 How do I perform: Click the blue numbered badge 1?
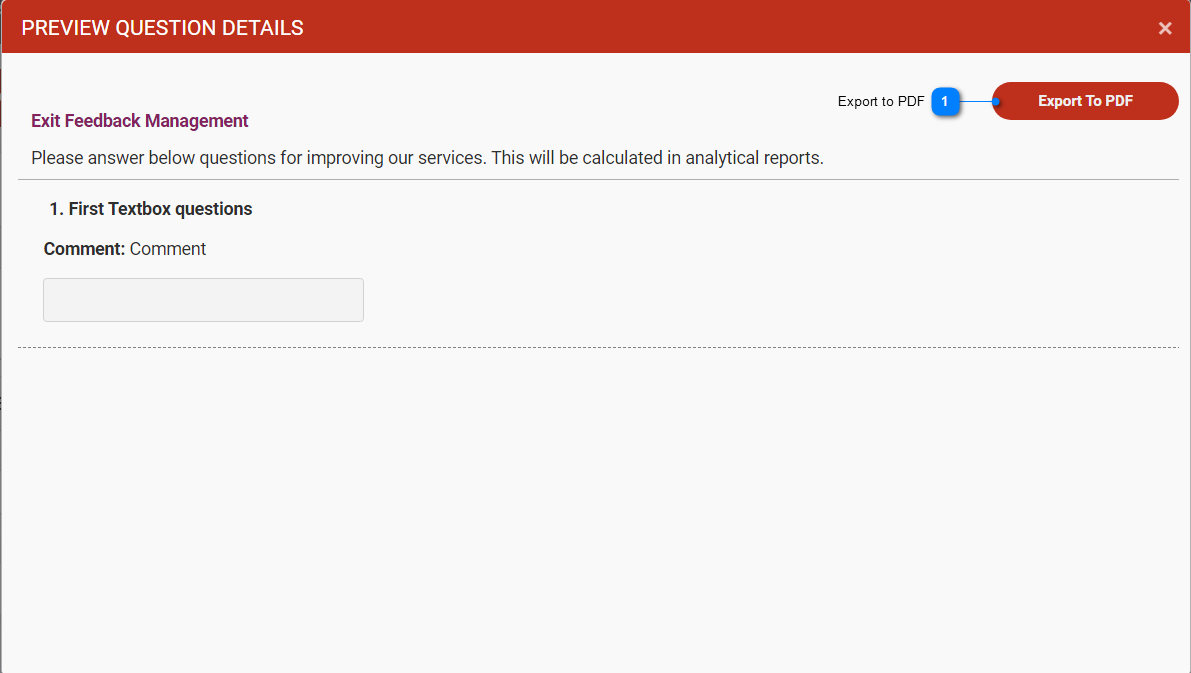[x=945, y=101]
